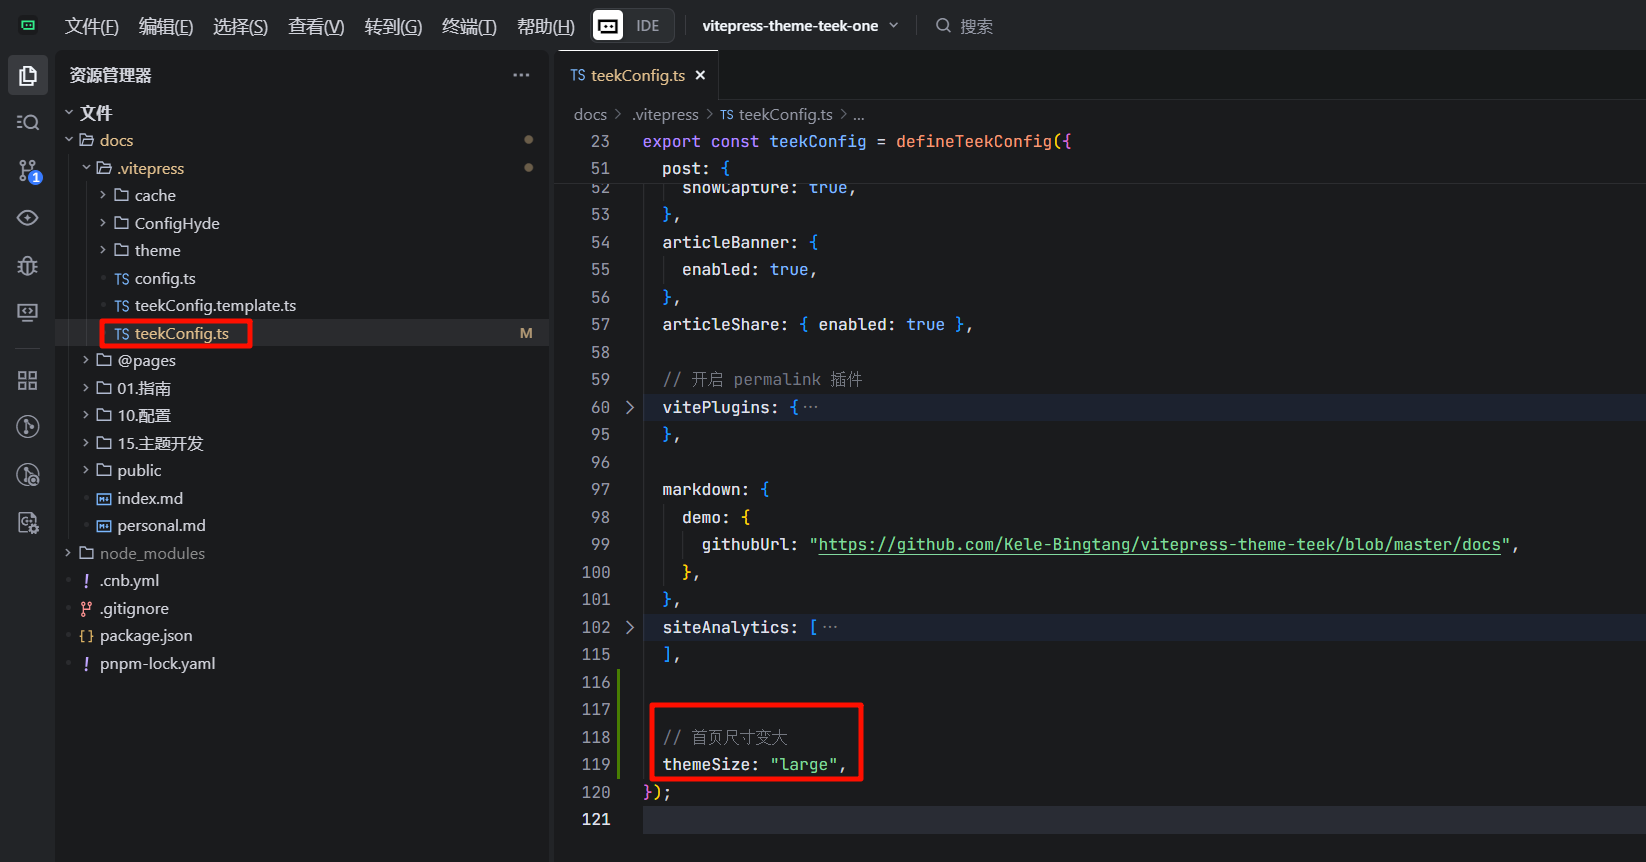The height and width of the screenshot is (862, 1646).
Task: Open the 终端(T) menu
Action: pyautogui.click(x=468, y=26)
